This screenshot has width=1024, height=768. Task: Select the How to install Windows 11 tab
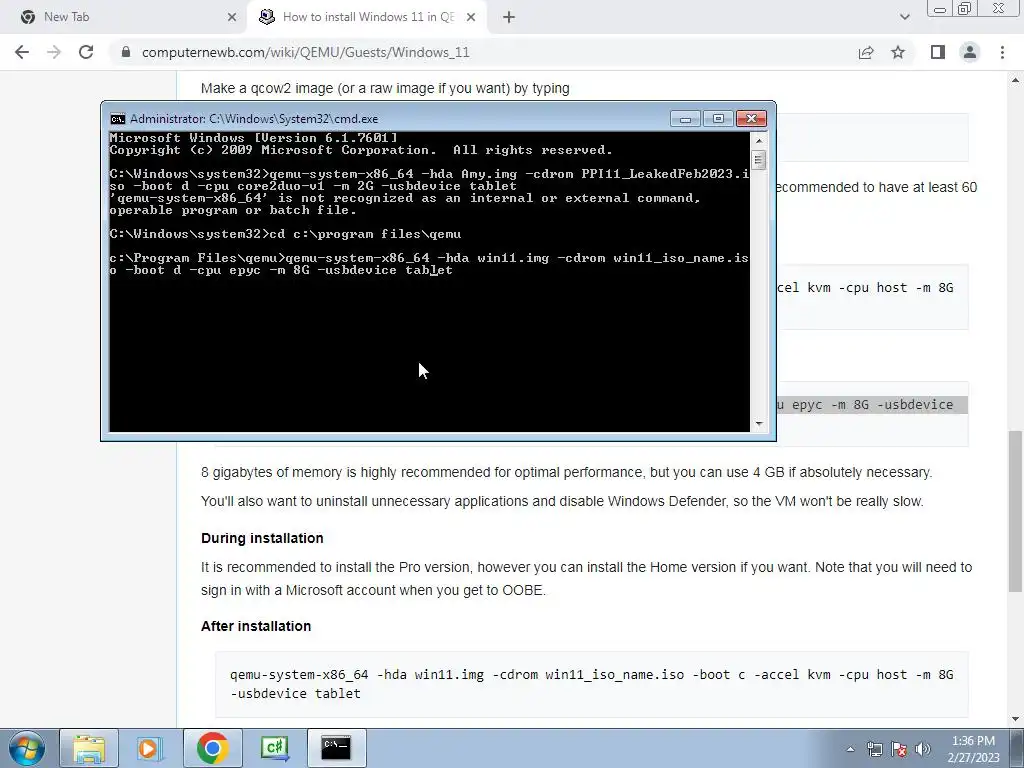367,17
